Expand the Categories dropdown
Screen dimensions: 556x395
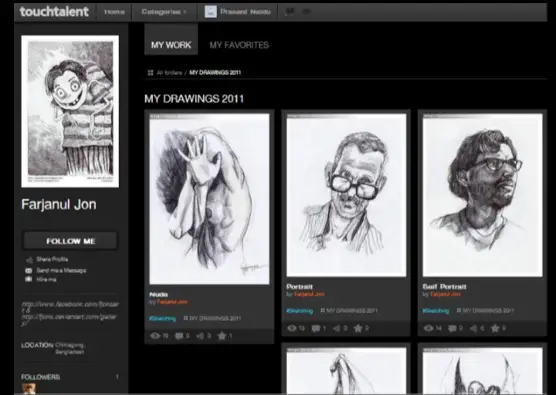pos(164,12)
